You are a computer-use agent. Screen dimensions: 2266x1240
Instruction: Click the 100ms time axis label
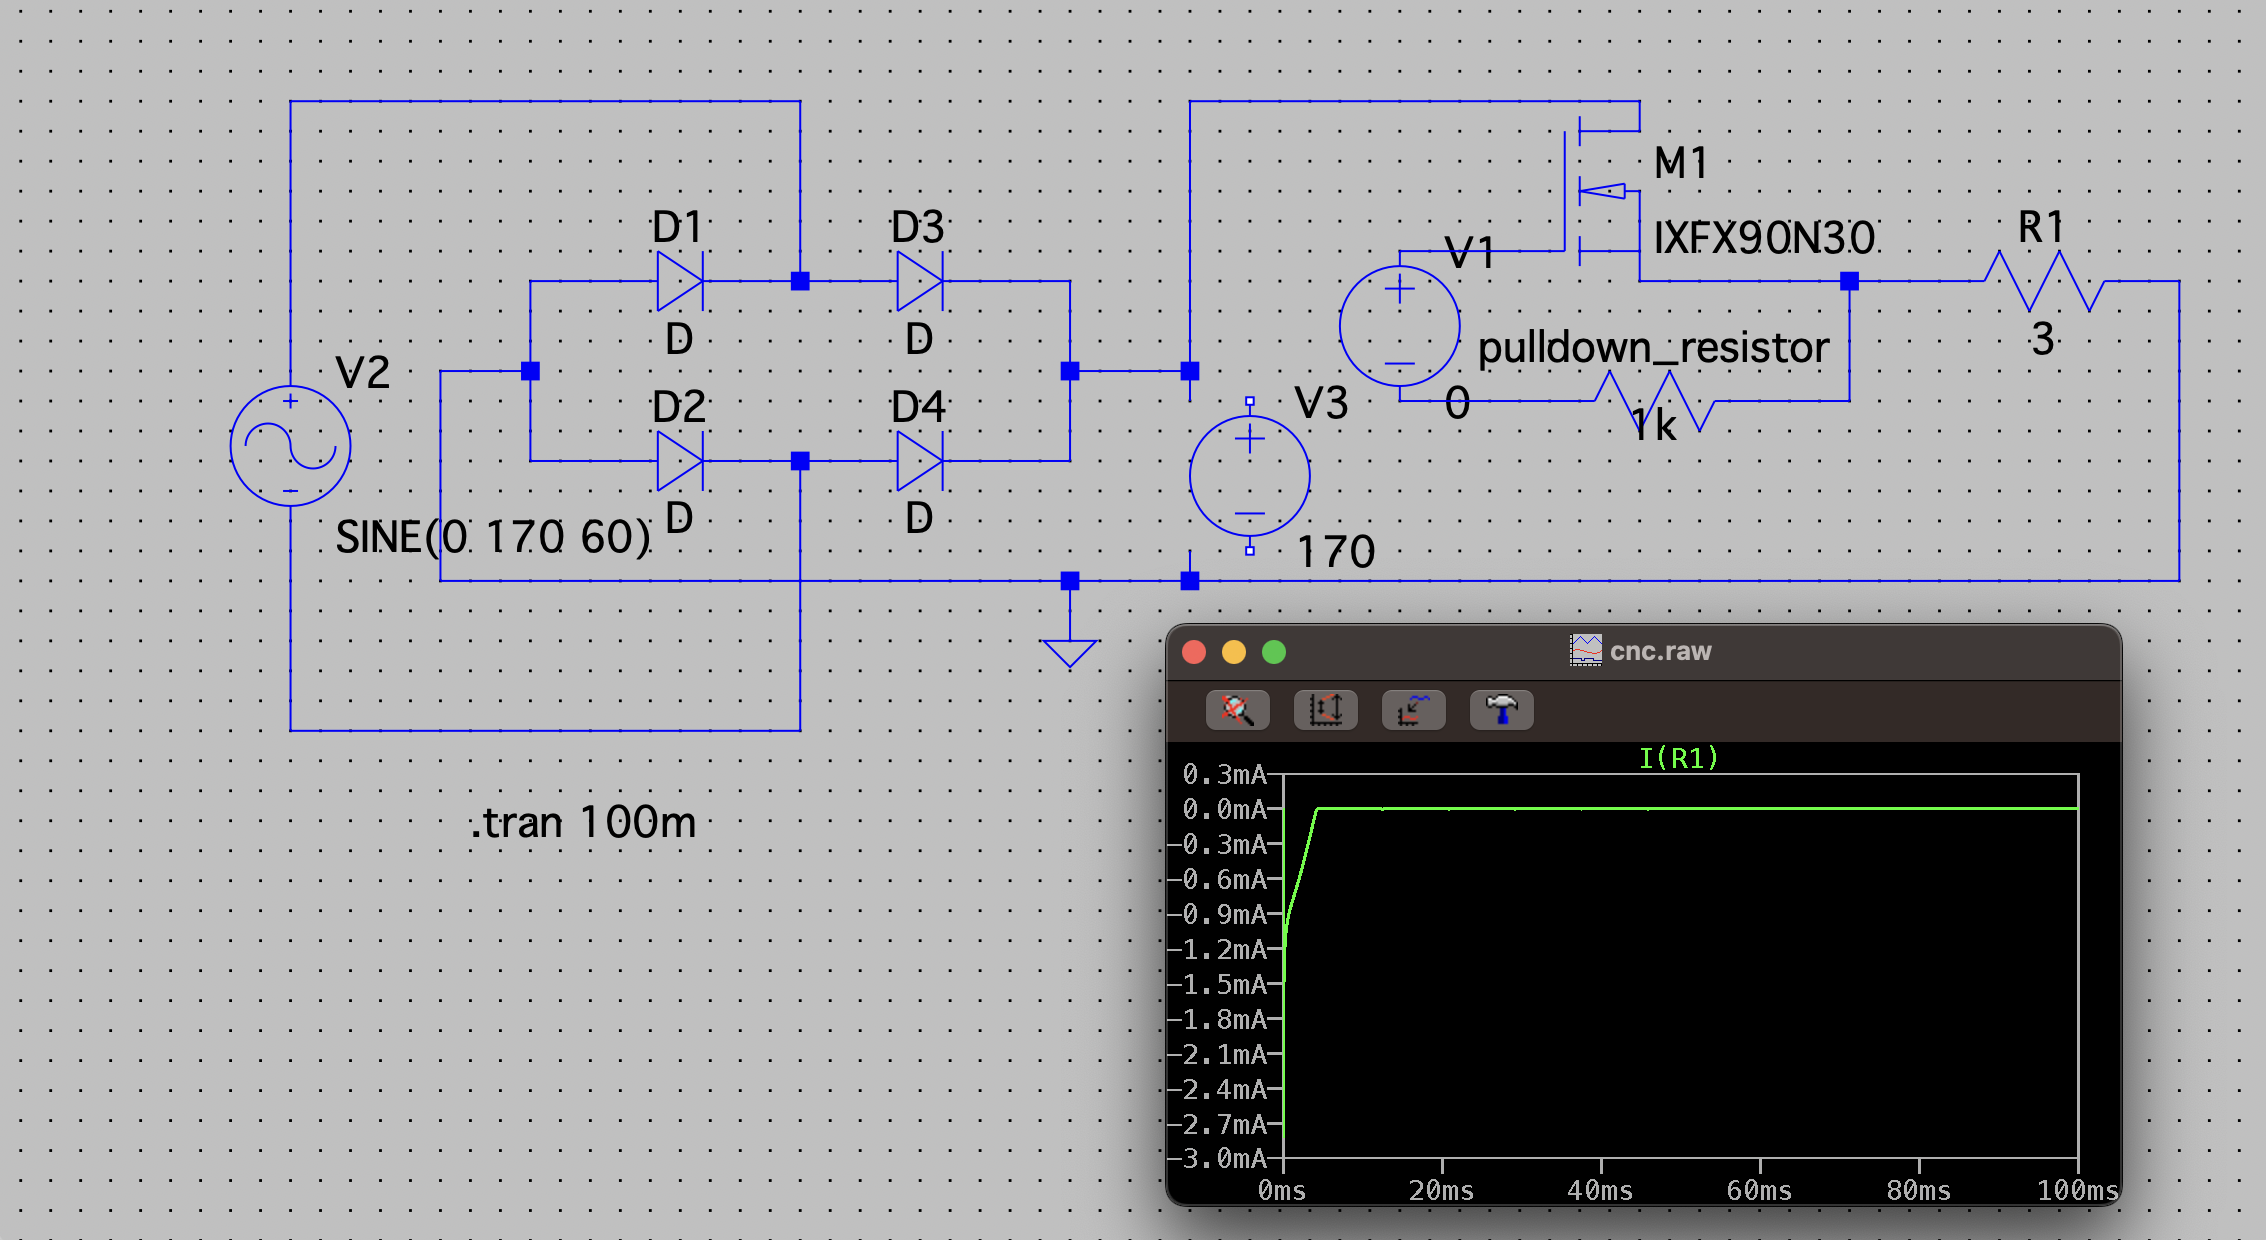pyautogui.click(x=2078, y=1190)
